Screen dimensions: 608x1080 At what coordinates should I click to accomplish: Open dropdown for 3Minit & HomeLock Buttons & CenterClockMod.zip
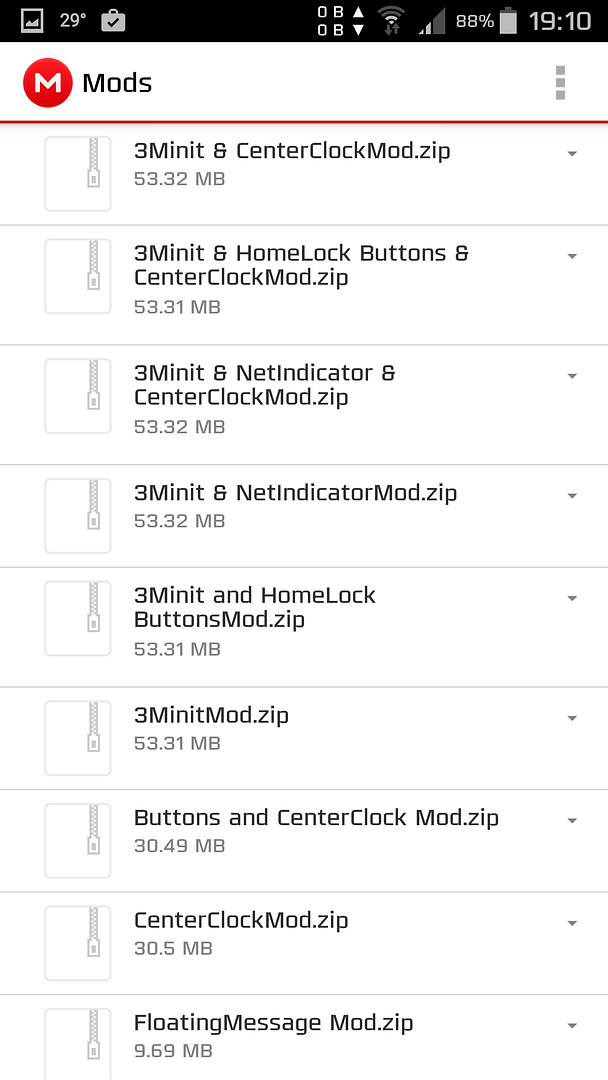pos(572,256)
